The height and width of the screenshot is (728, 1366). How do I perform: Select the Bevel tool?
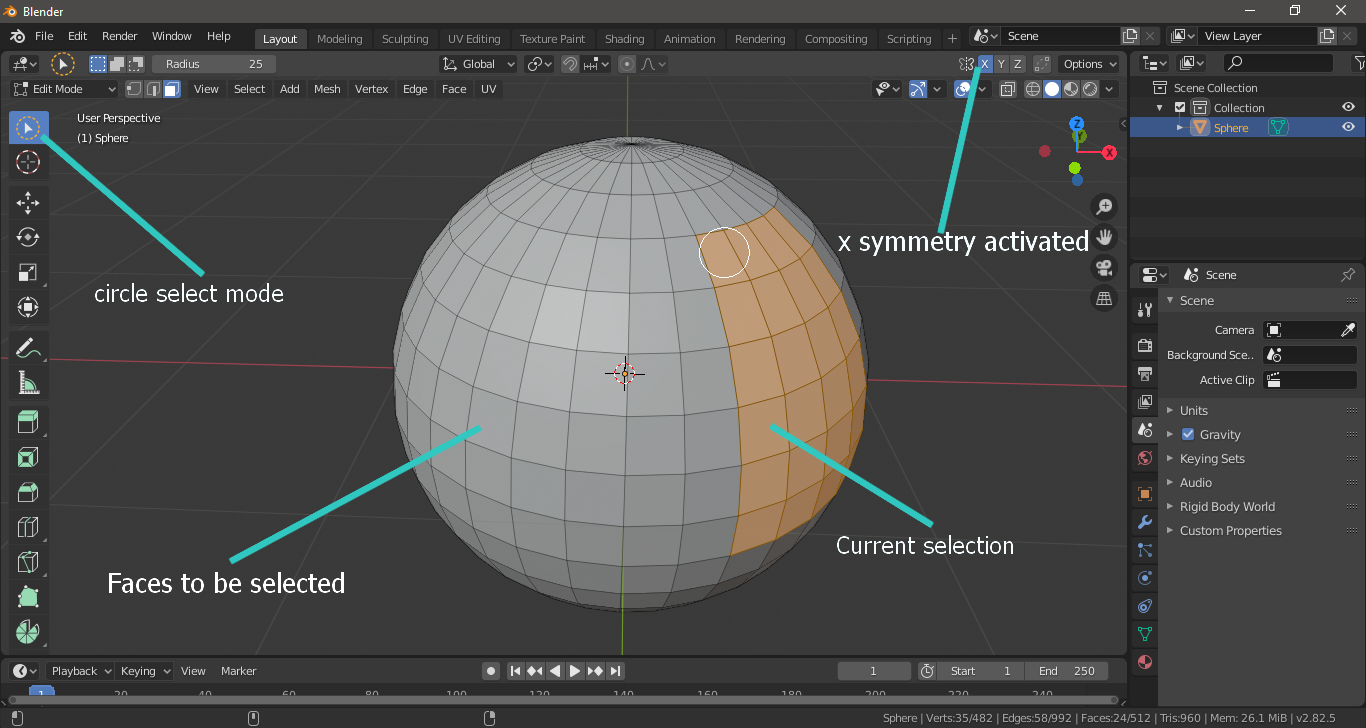[x=28, y=492]
